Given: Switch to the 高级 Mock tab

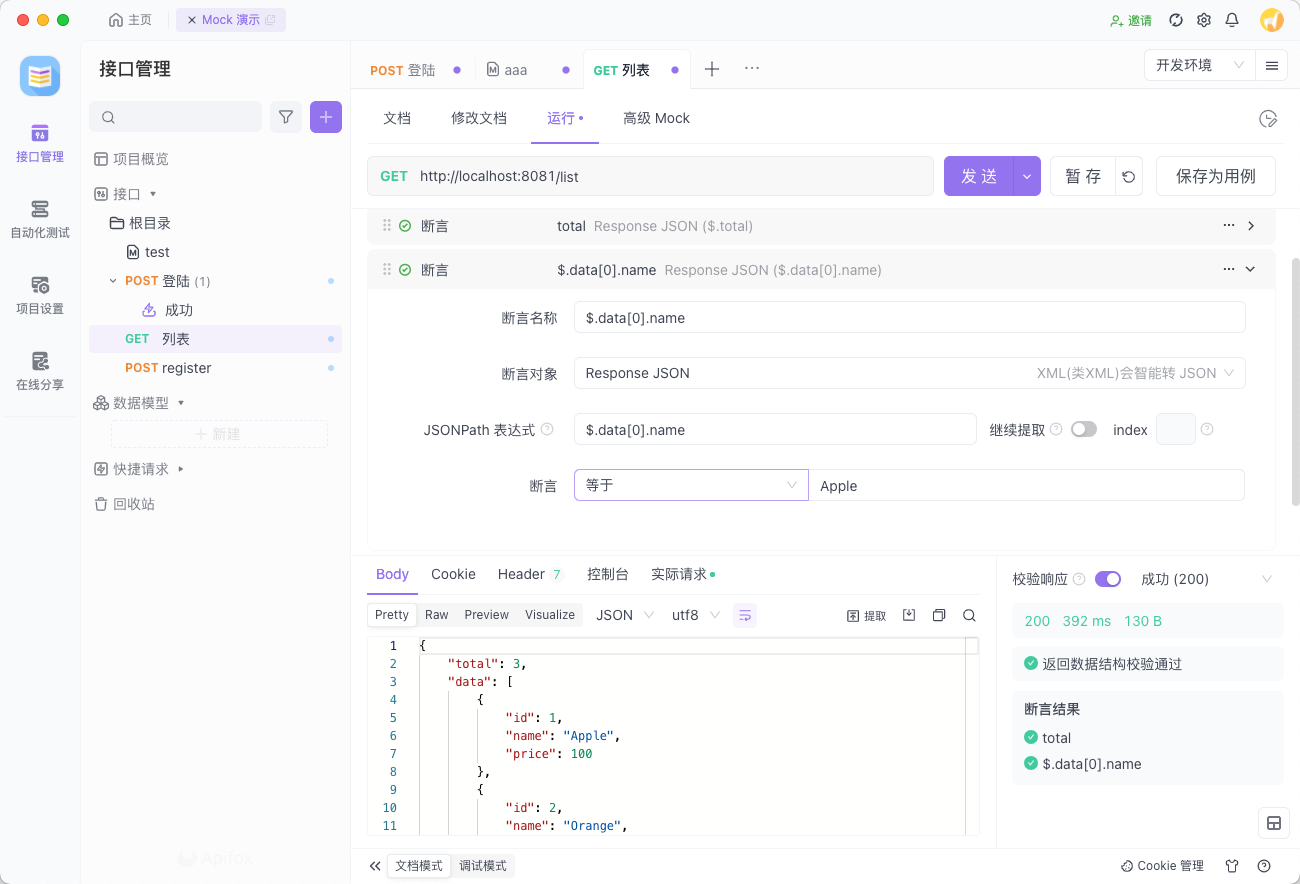Looking at the screenshot, I should tap(656, 118).
